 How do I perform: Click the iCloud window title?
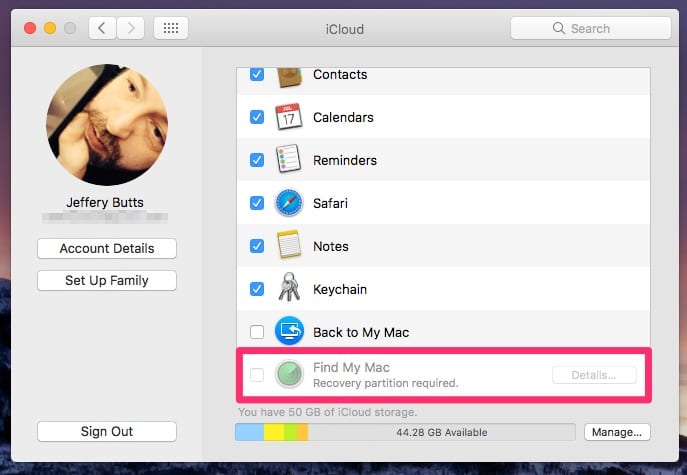pyautogui.click(x=344, y=29)
